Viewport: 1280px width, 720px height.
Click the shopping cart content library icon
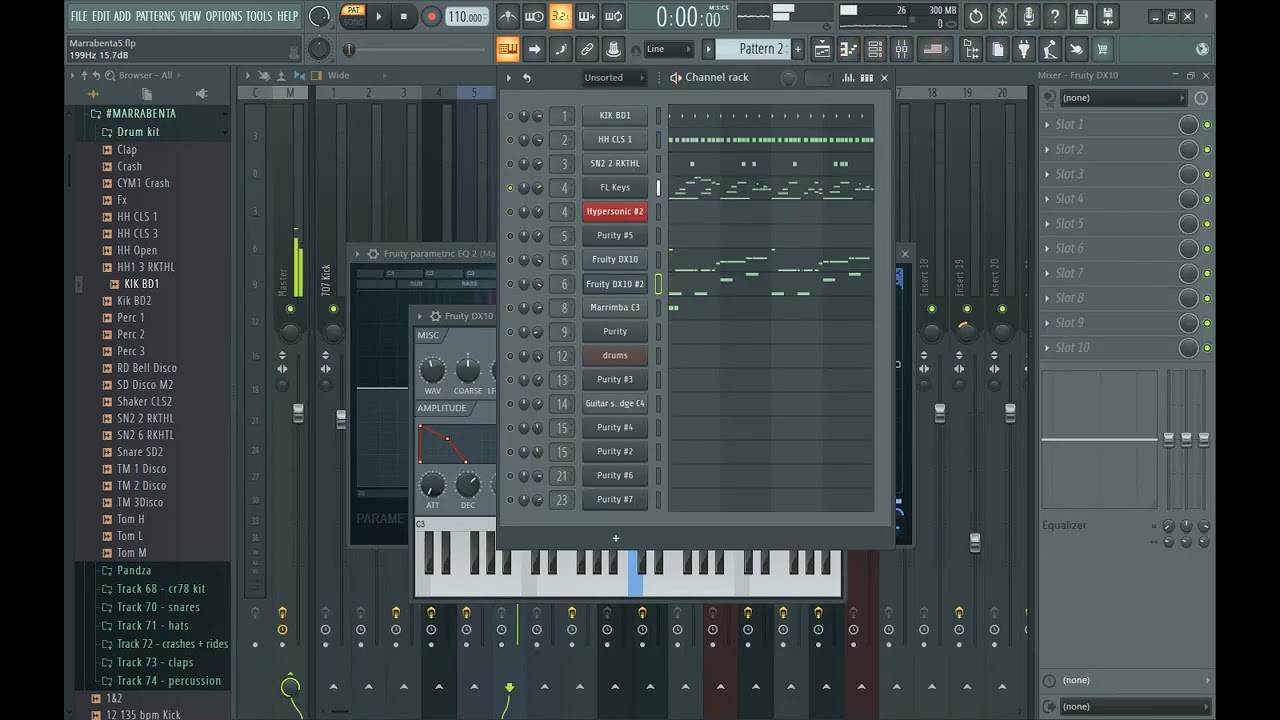point(1102,49)
